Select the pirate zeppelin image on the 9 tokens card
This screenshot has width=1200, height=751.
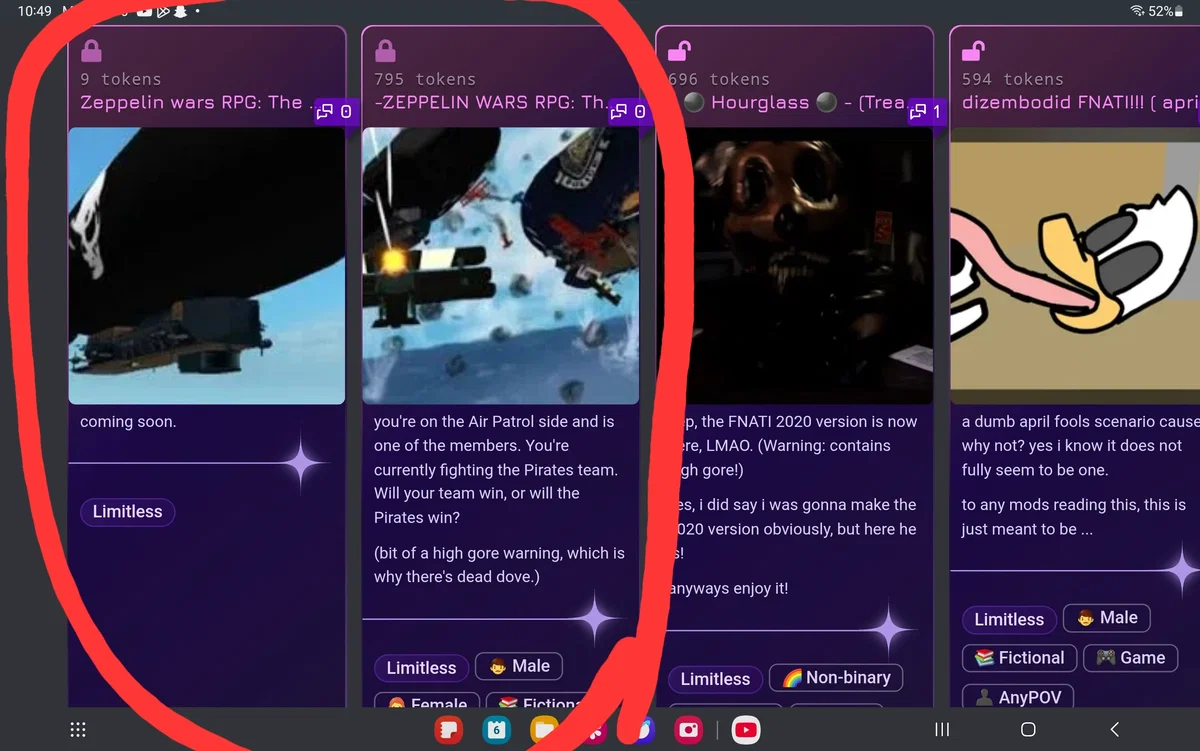click(x=207, y=266)
